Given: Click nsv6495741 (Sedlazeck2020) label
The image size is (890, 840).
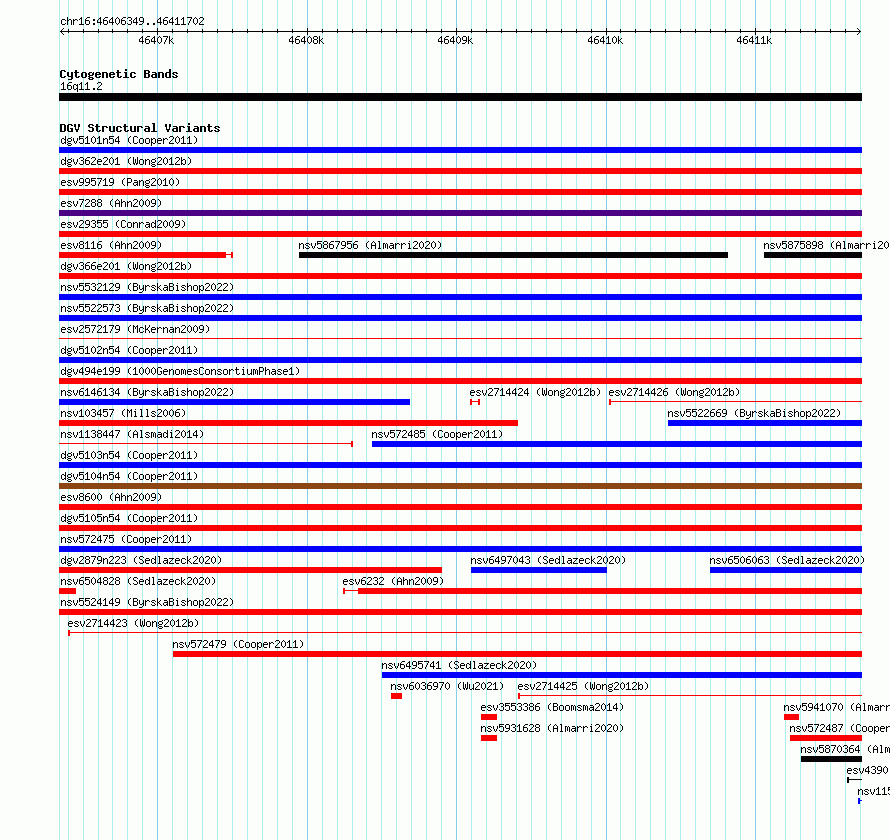Looking at the screenshot, I should point(459,665).
